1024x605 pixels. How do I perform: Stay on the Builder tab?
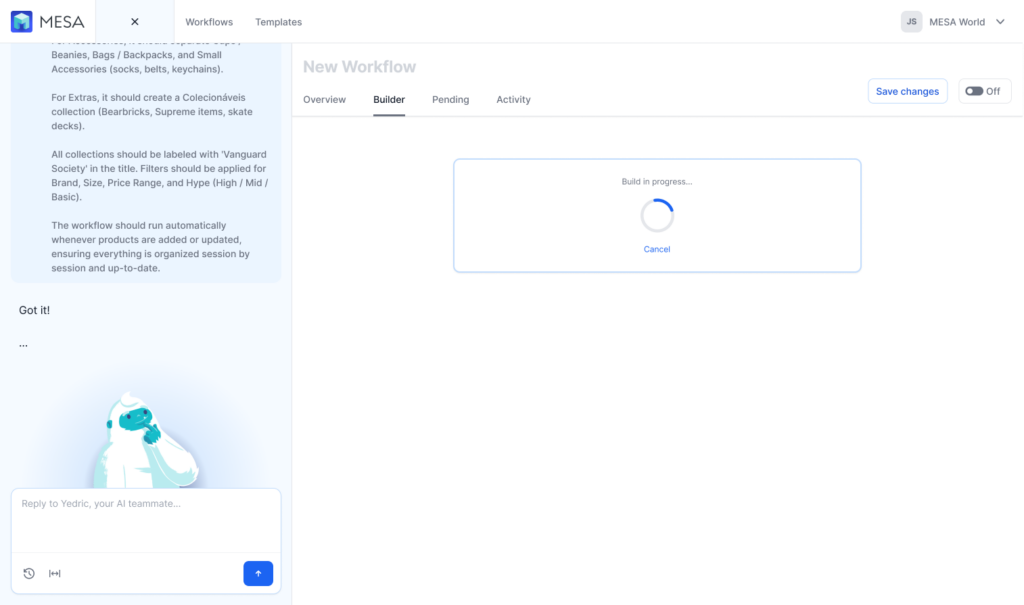pyautogui.click(x=388, y=99)
